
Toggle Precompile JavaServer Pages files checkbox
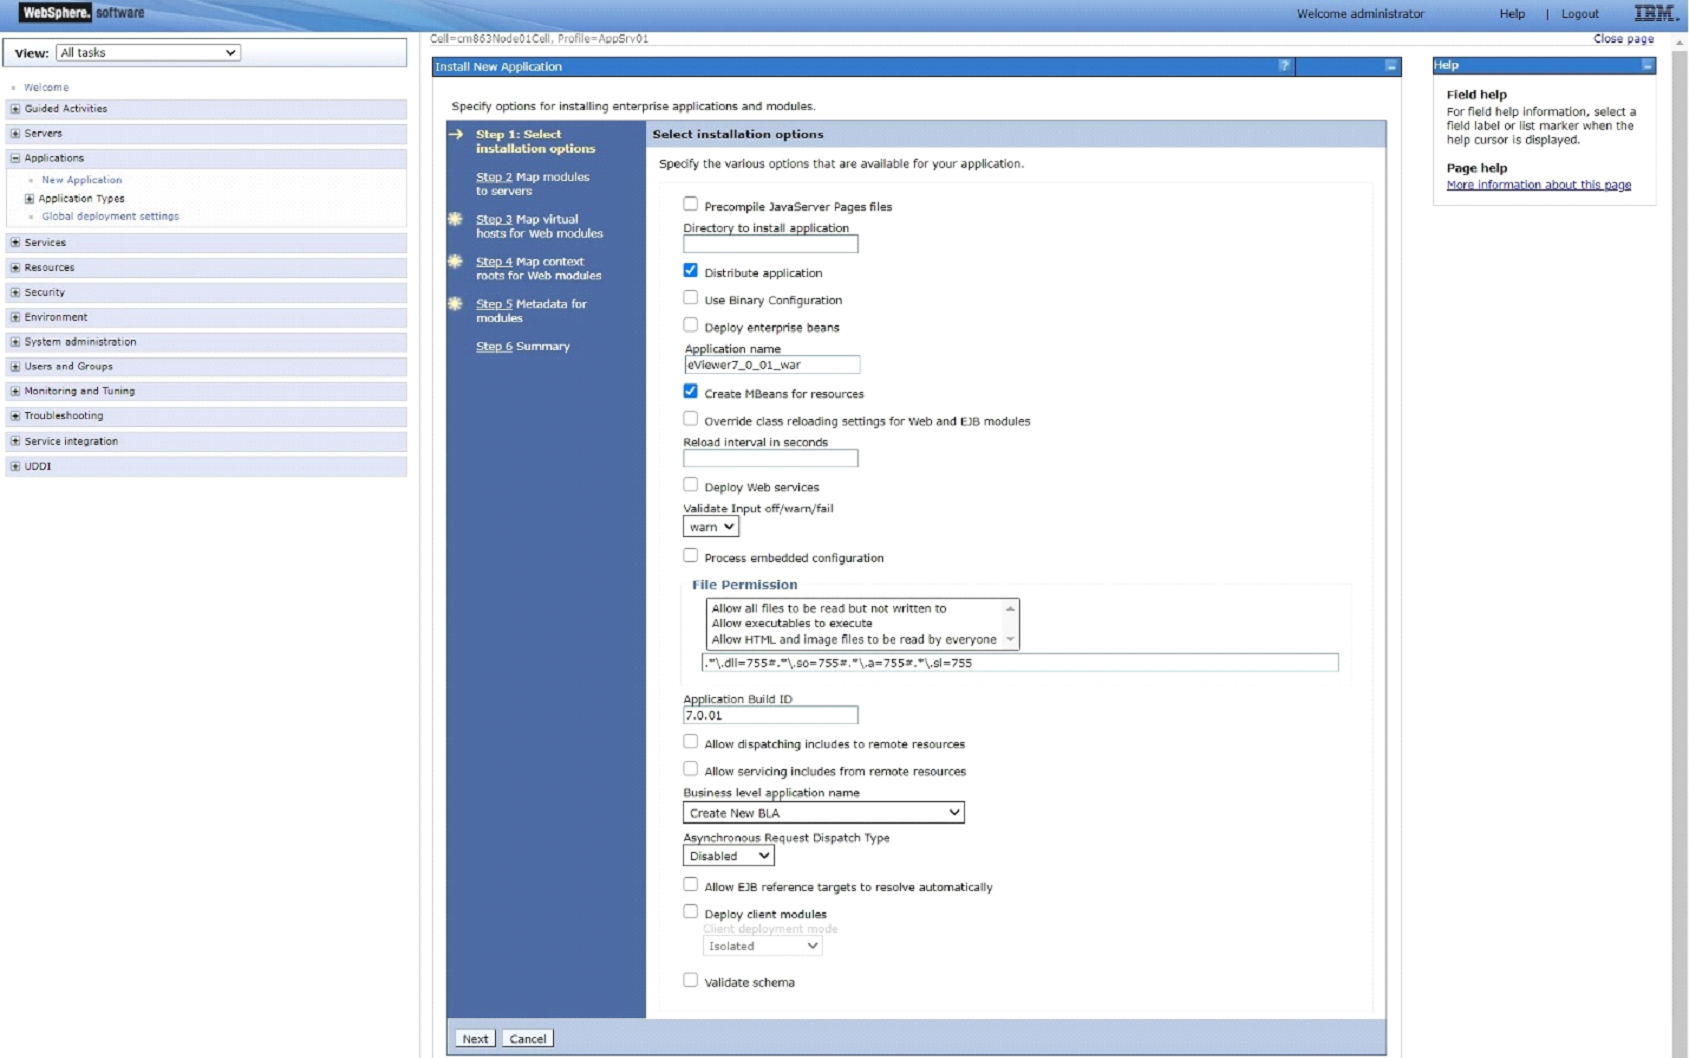(690, 204)
